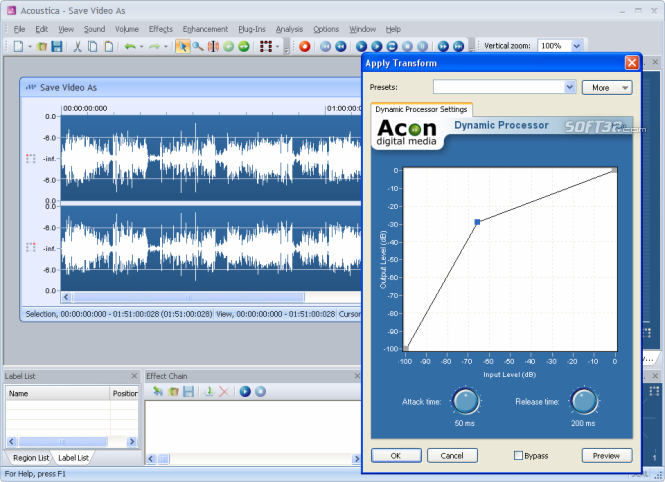Expand the Redo history dropdown arrow
This screenshot has height=482, width=665.
[x=166, y=47]
